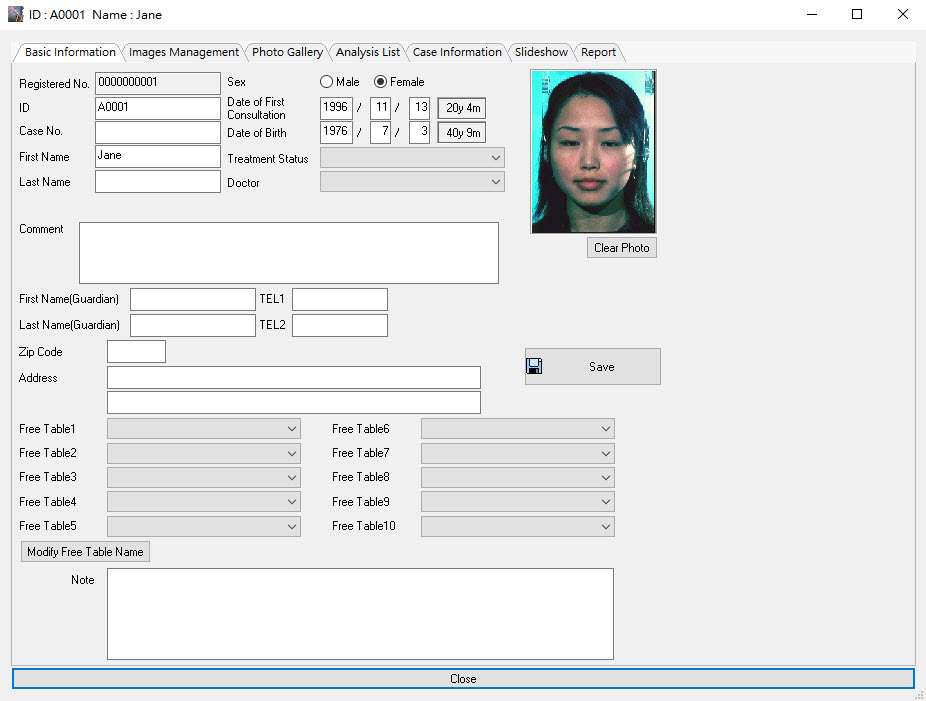This screenshot has width=926, height=701.
Task: Click the Registered No. field
Action: pos(158,83)
